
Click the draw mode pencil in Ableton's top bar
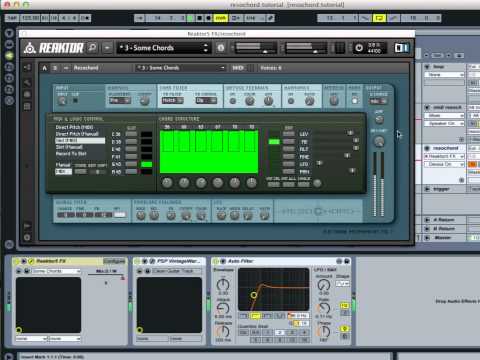click(x=271, y=18)
